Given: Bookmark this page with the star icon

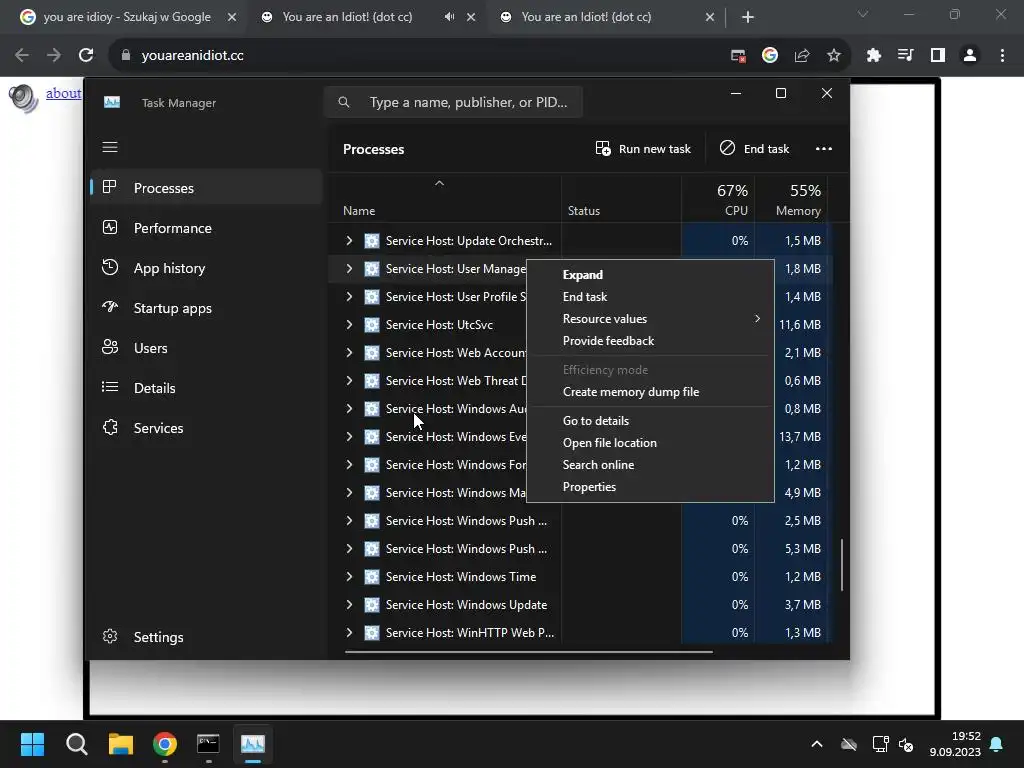Looking at the screenshot, I should pos(834,56).
